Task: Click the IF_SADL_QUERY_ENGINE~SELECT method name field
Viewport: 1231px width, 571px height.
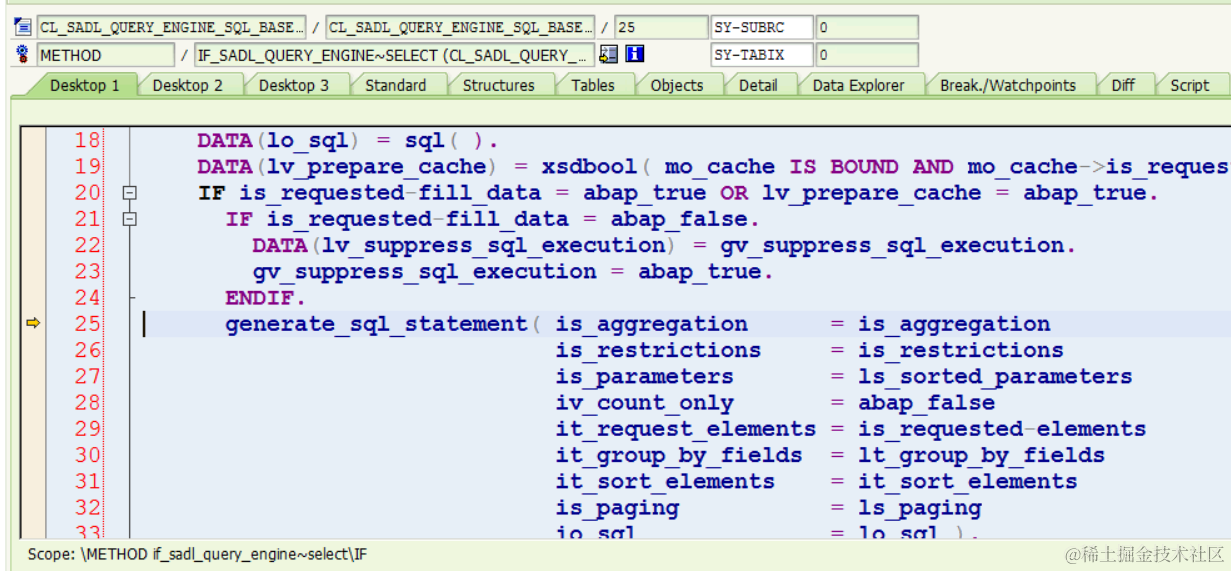Action: click(396, 55)
